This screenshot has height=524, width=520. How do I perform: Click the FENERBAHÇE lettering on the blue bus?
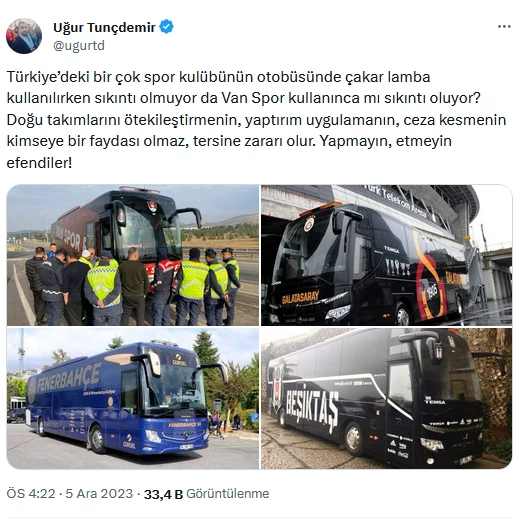(69, 379)
